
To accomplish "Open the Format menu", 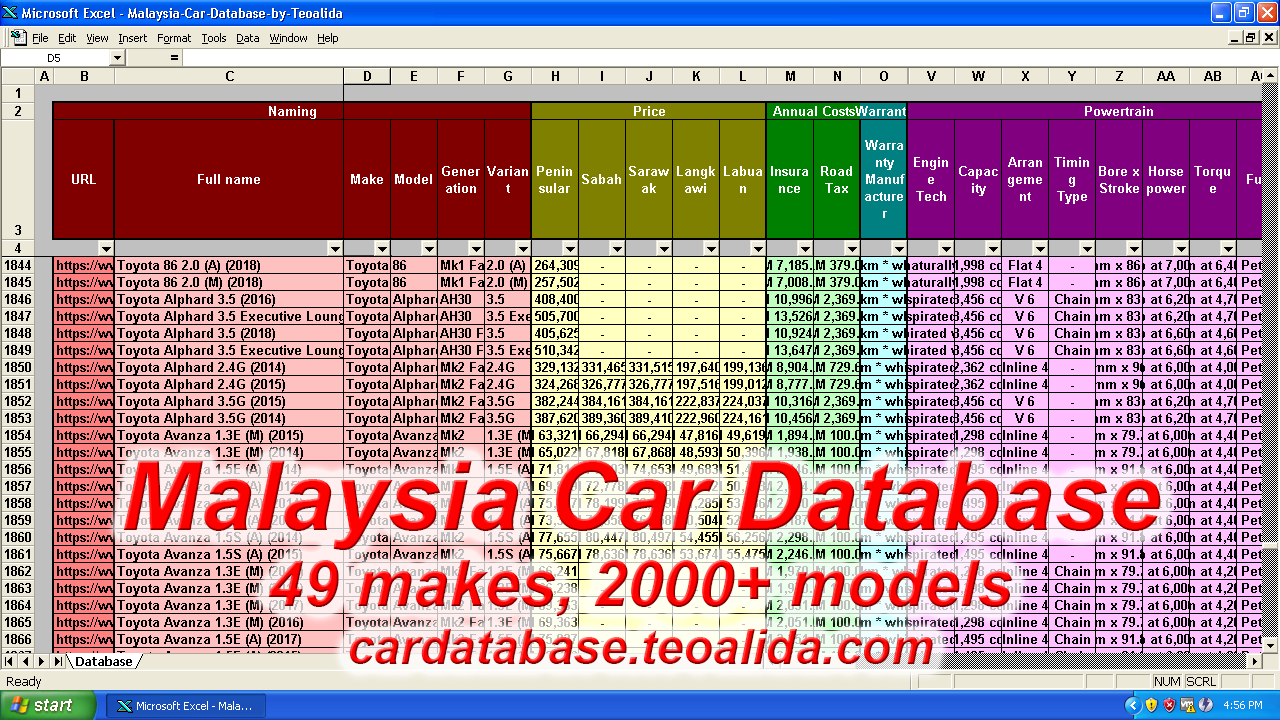I will click(174, 38).
